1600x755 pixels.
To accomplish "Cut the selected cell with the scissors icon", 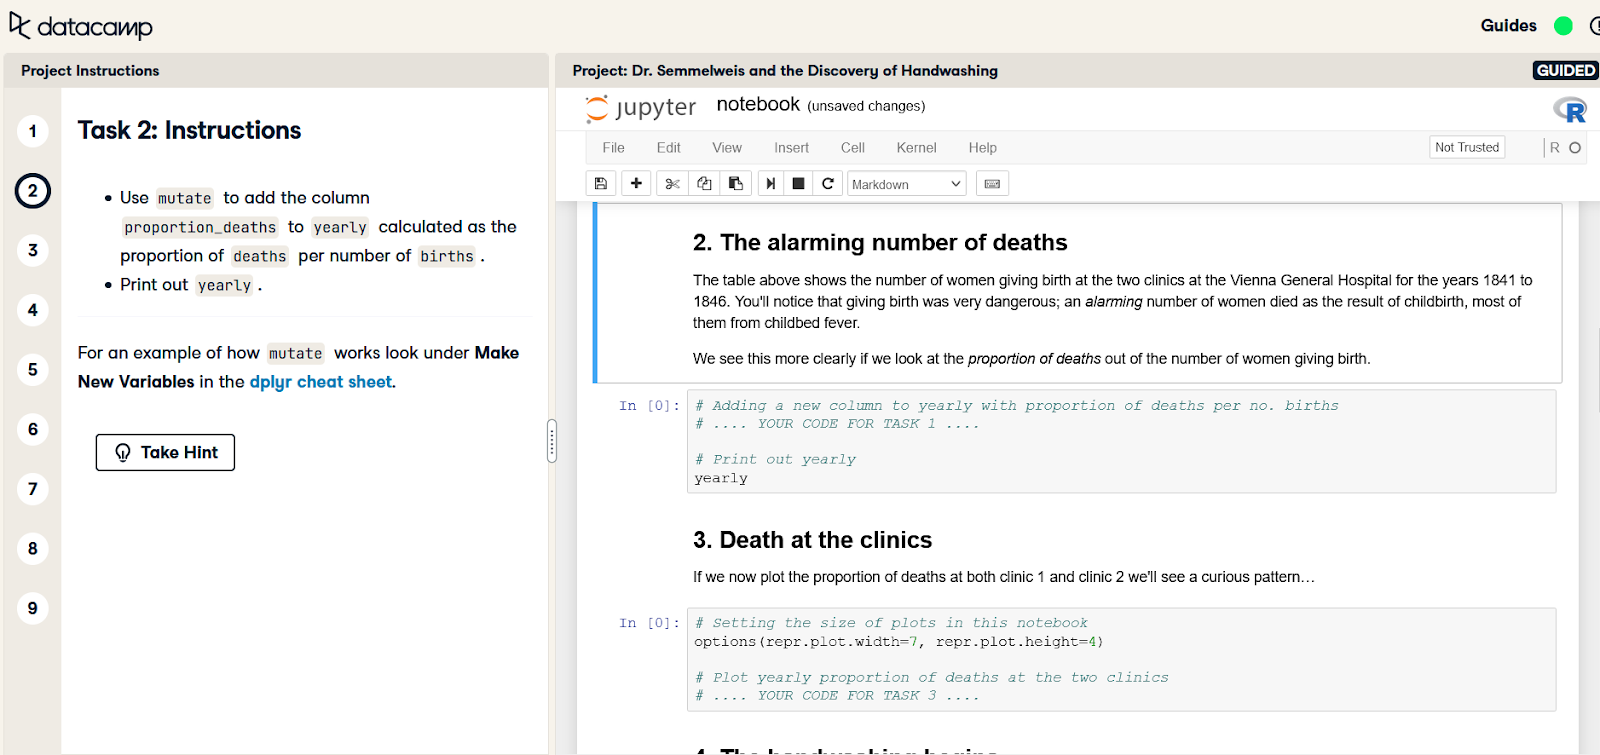I will (x=672, y=184).
